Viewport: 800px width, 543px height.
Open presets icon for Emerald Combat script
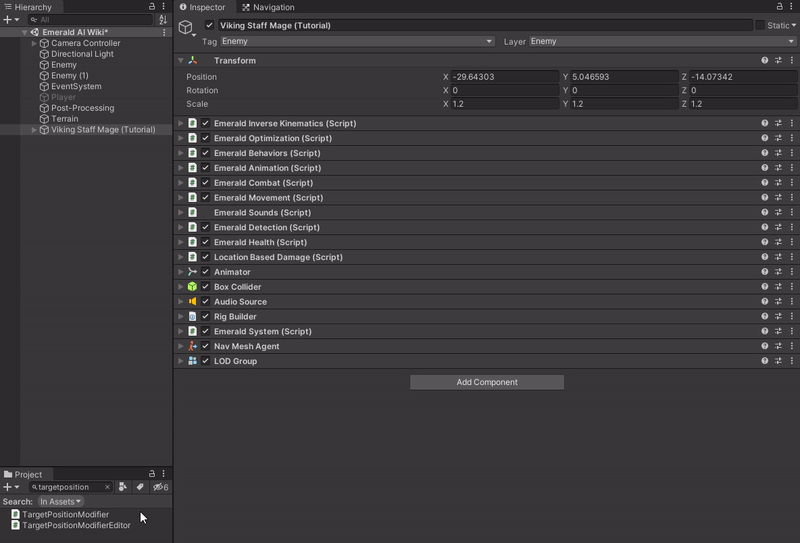click(x=778, y=183)
